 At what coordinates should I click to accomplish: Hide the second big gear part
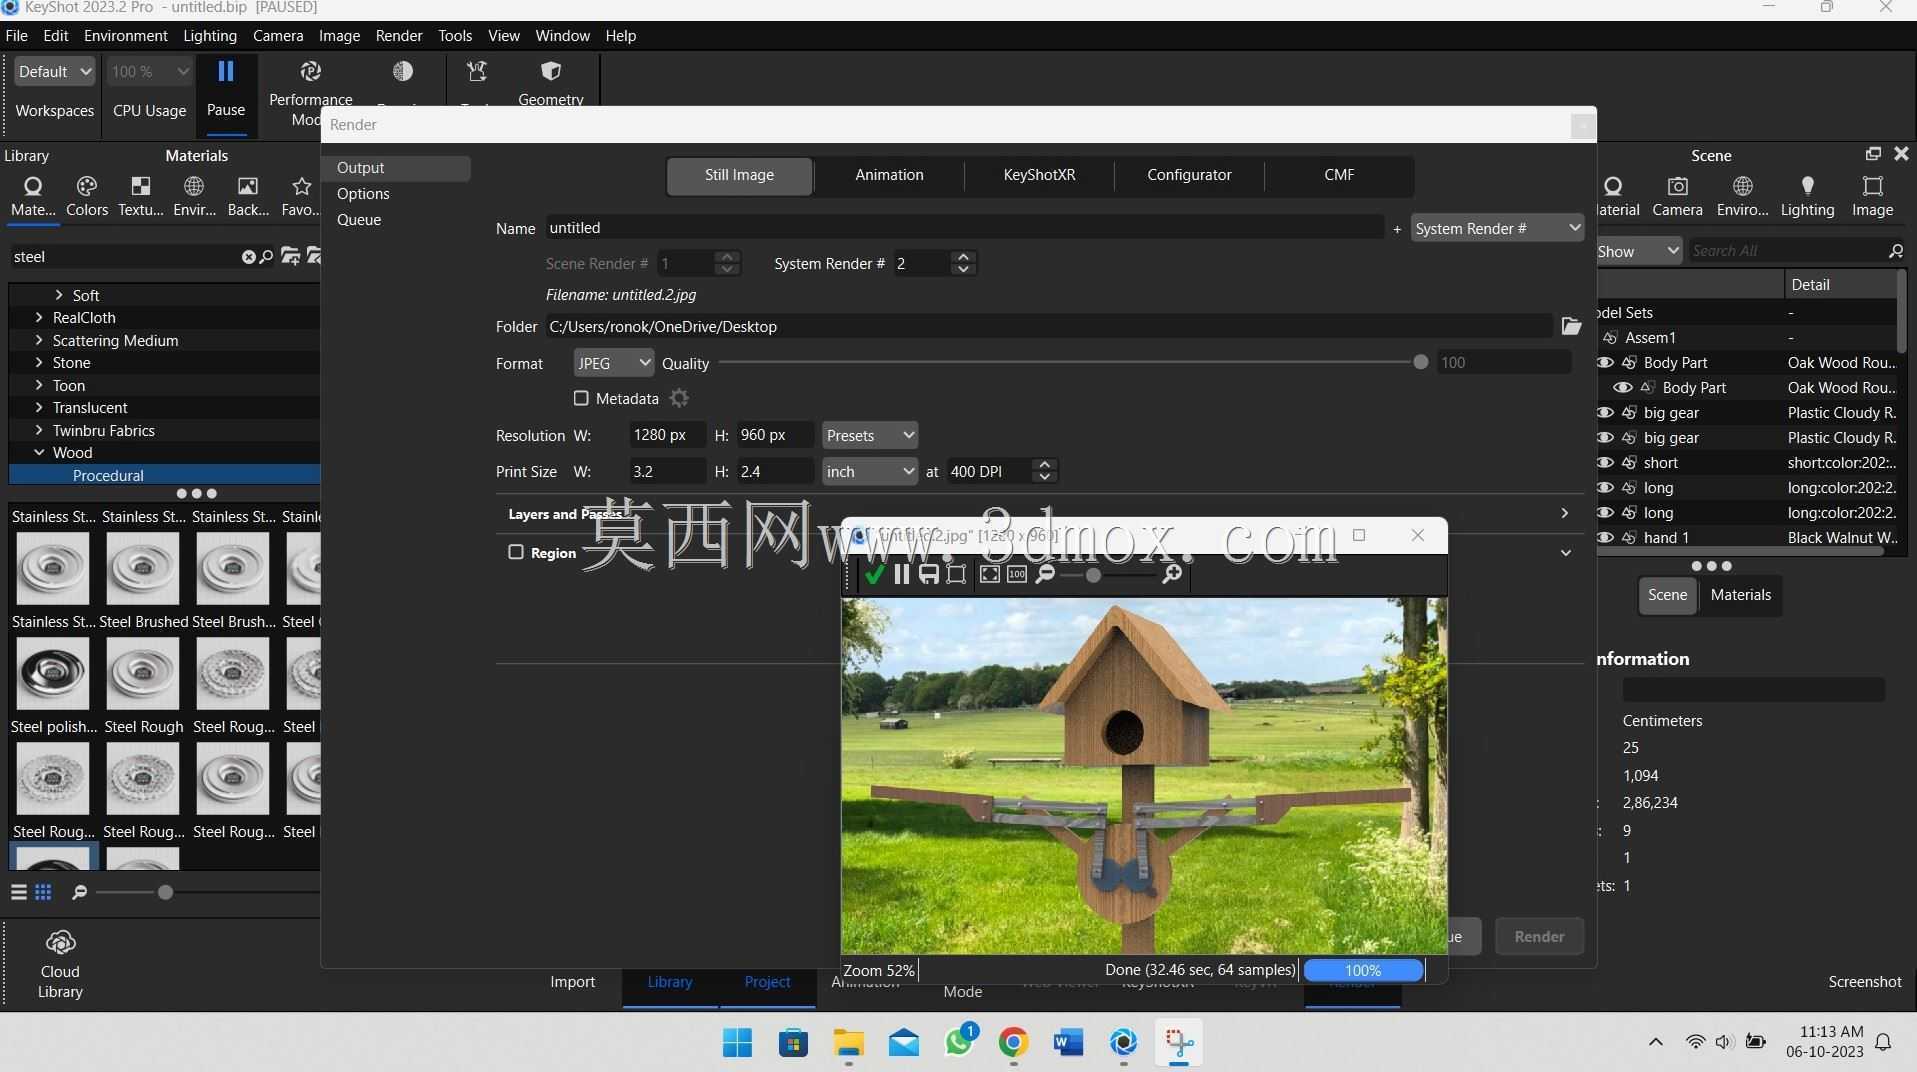(1605, 438)
